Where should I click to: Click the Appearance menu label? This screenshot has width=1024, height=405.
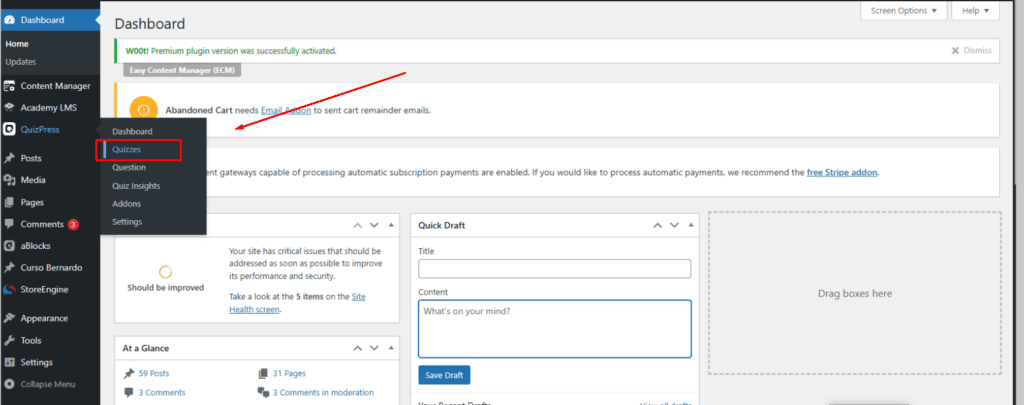pyautogui.click(x=44, y=318)
